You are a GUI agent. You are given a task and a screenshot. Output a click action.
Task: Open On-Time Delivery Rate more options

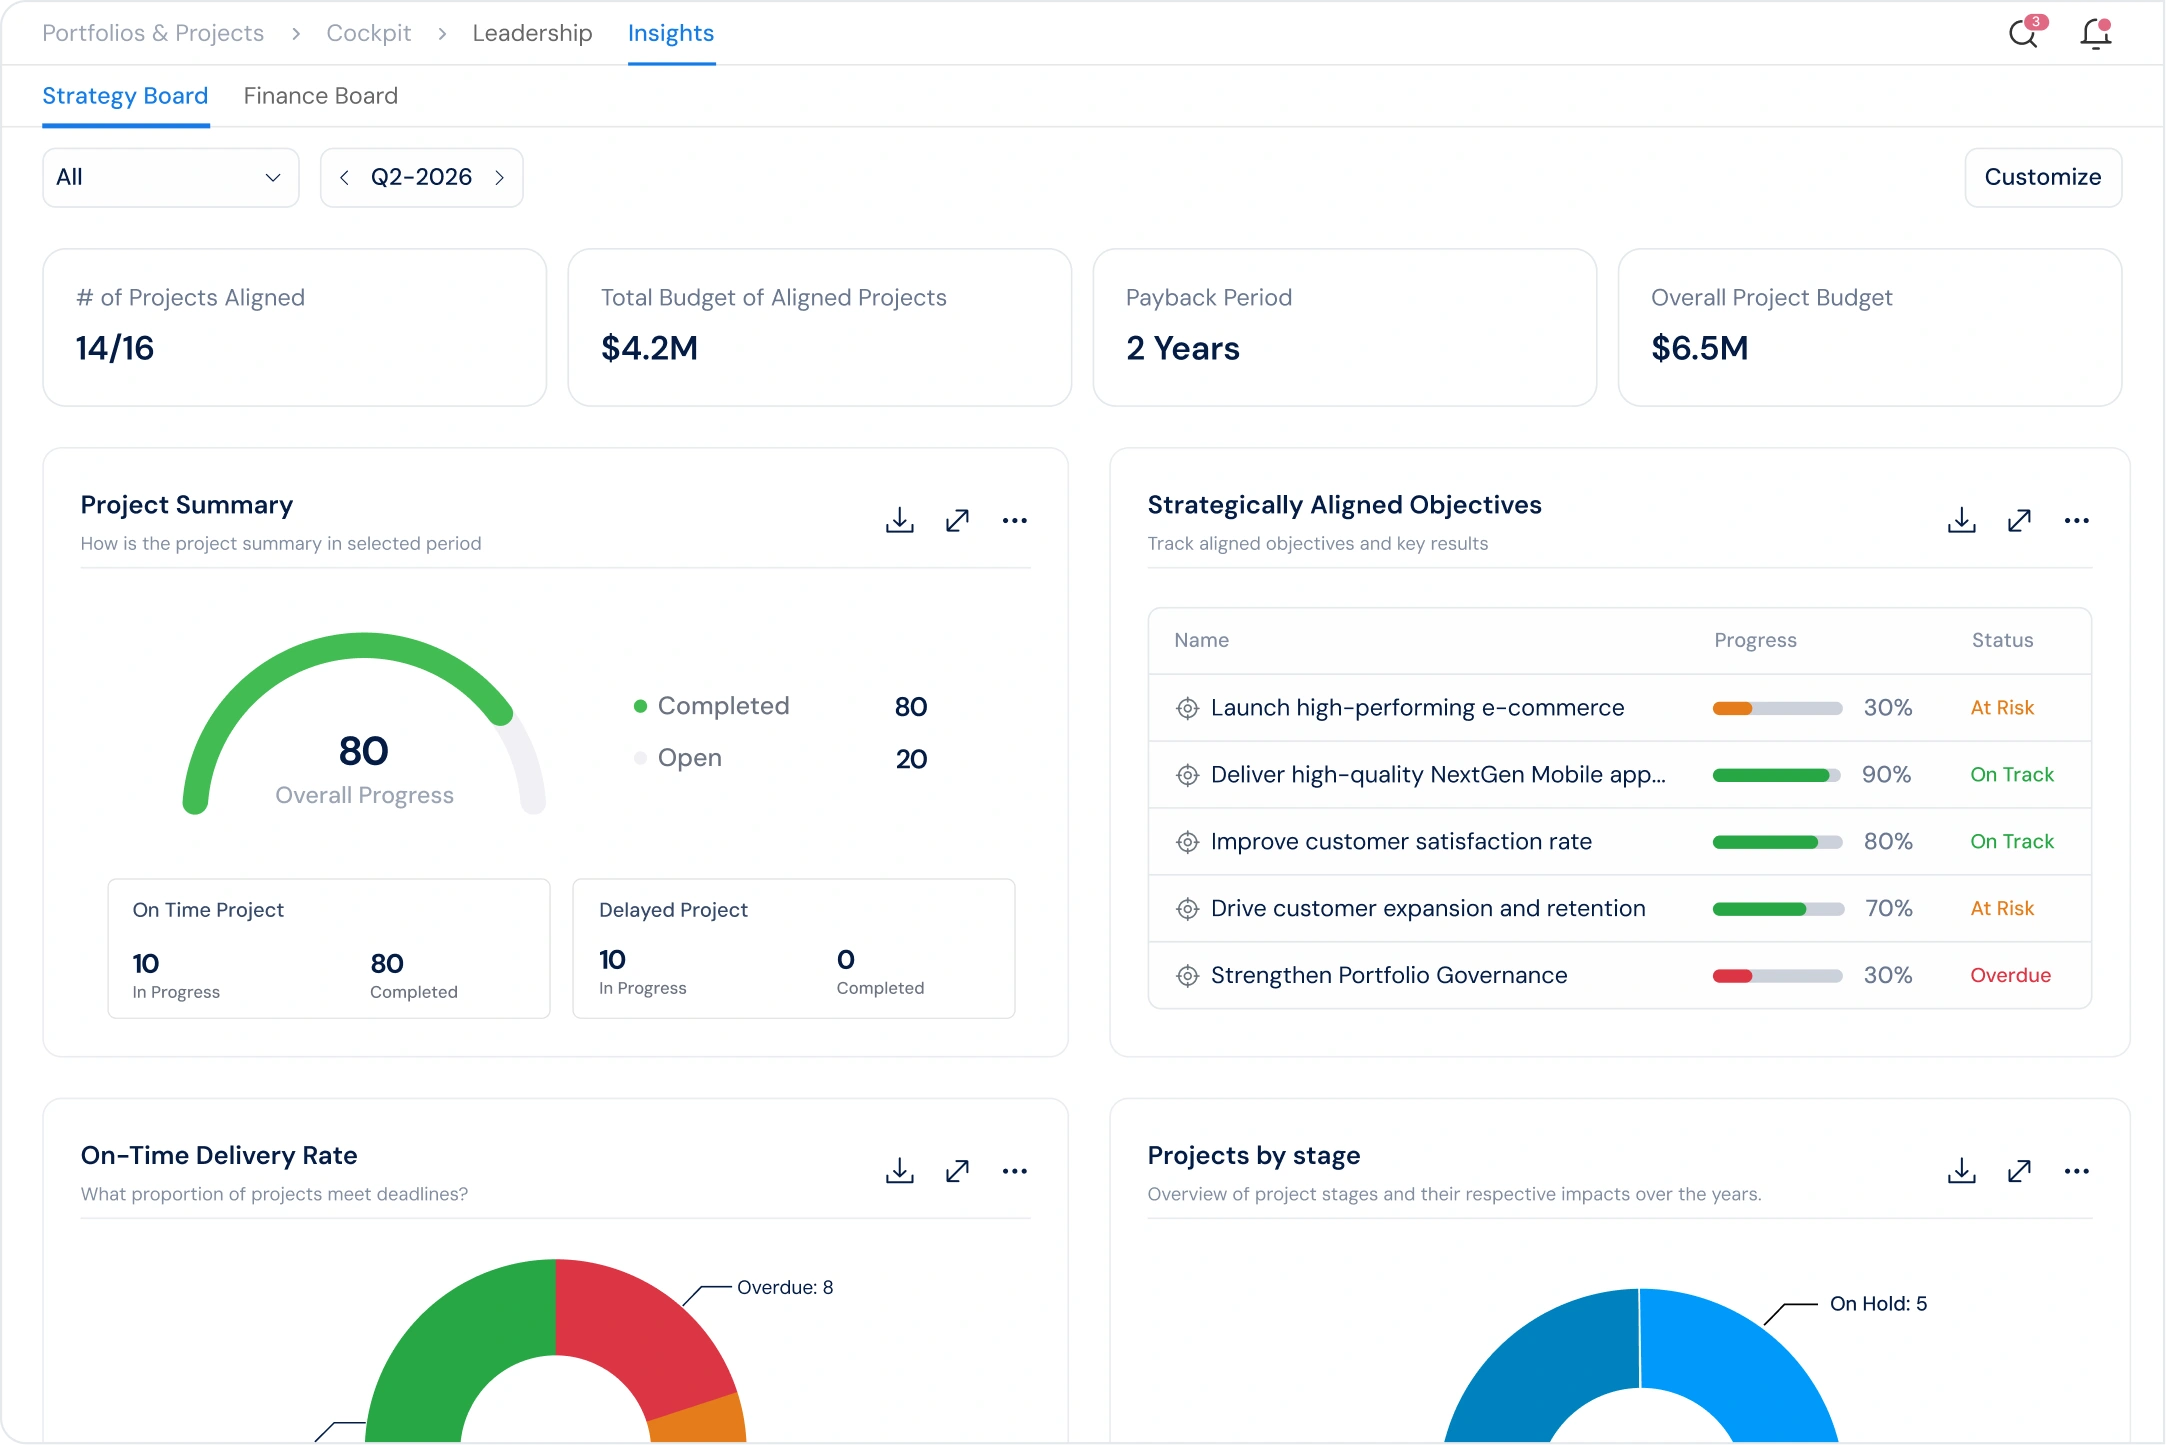[1015, 1171]
